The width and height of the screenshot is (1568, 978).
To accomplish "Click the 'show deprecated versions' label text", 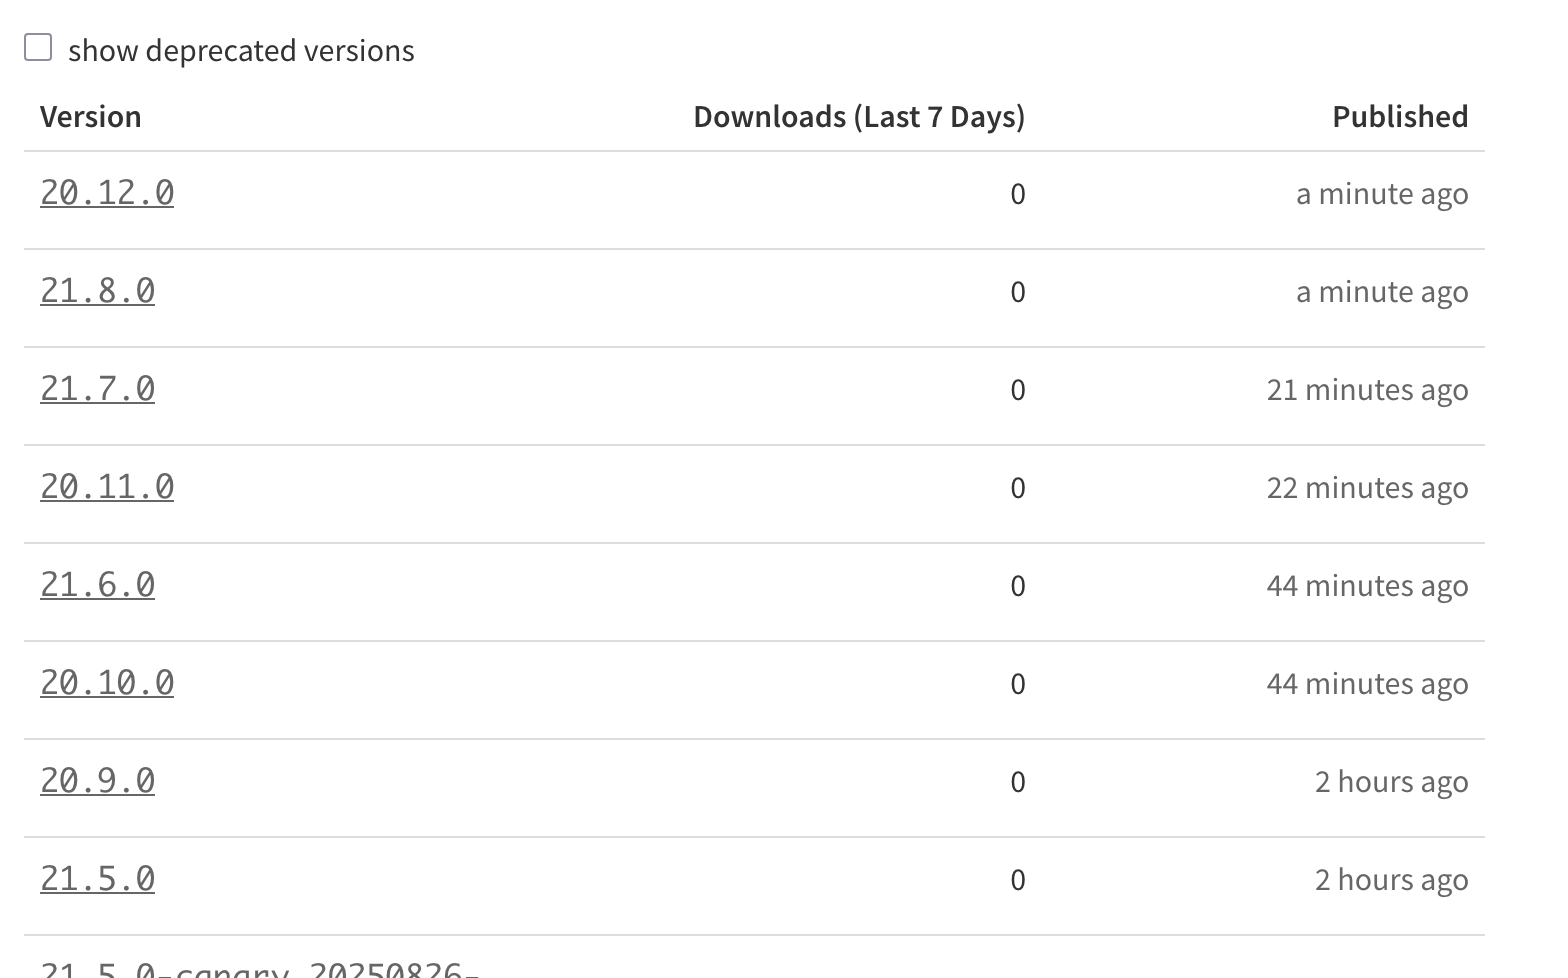I will click(241, 51).
